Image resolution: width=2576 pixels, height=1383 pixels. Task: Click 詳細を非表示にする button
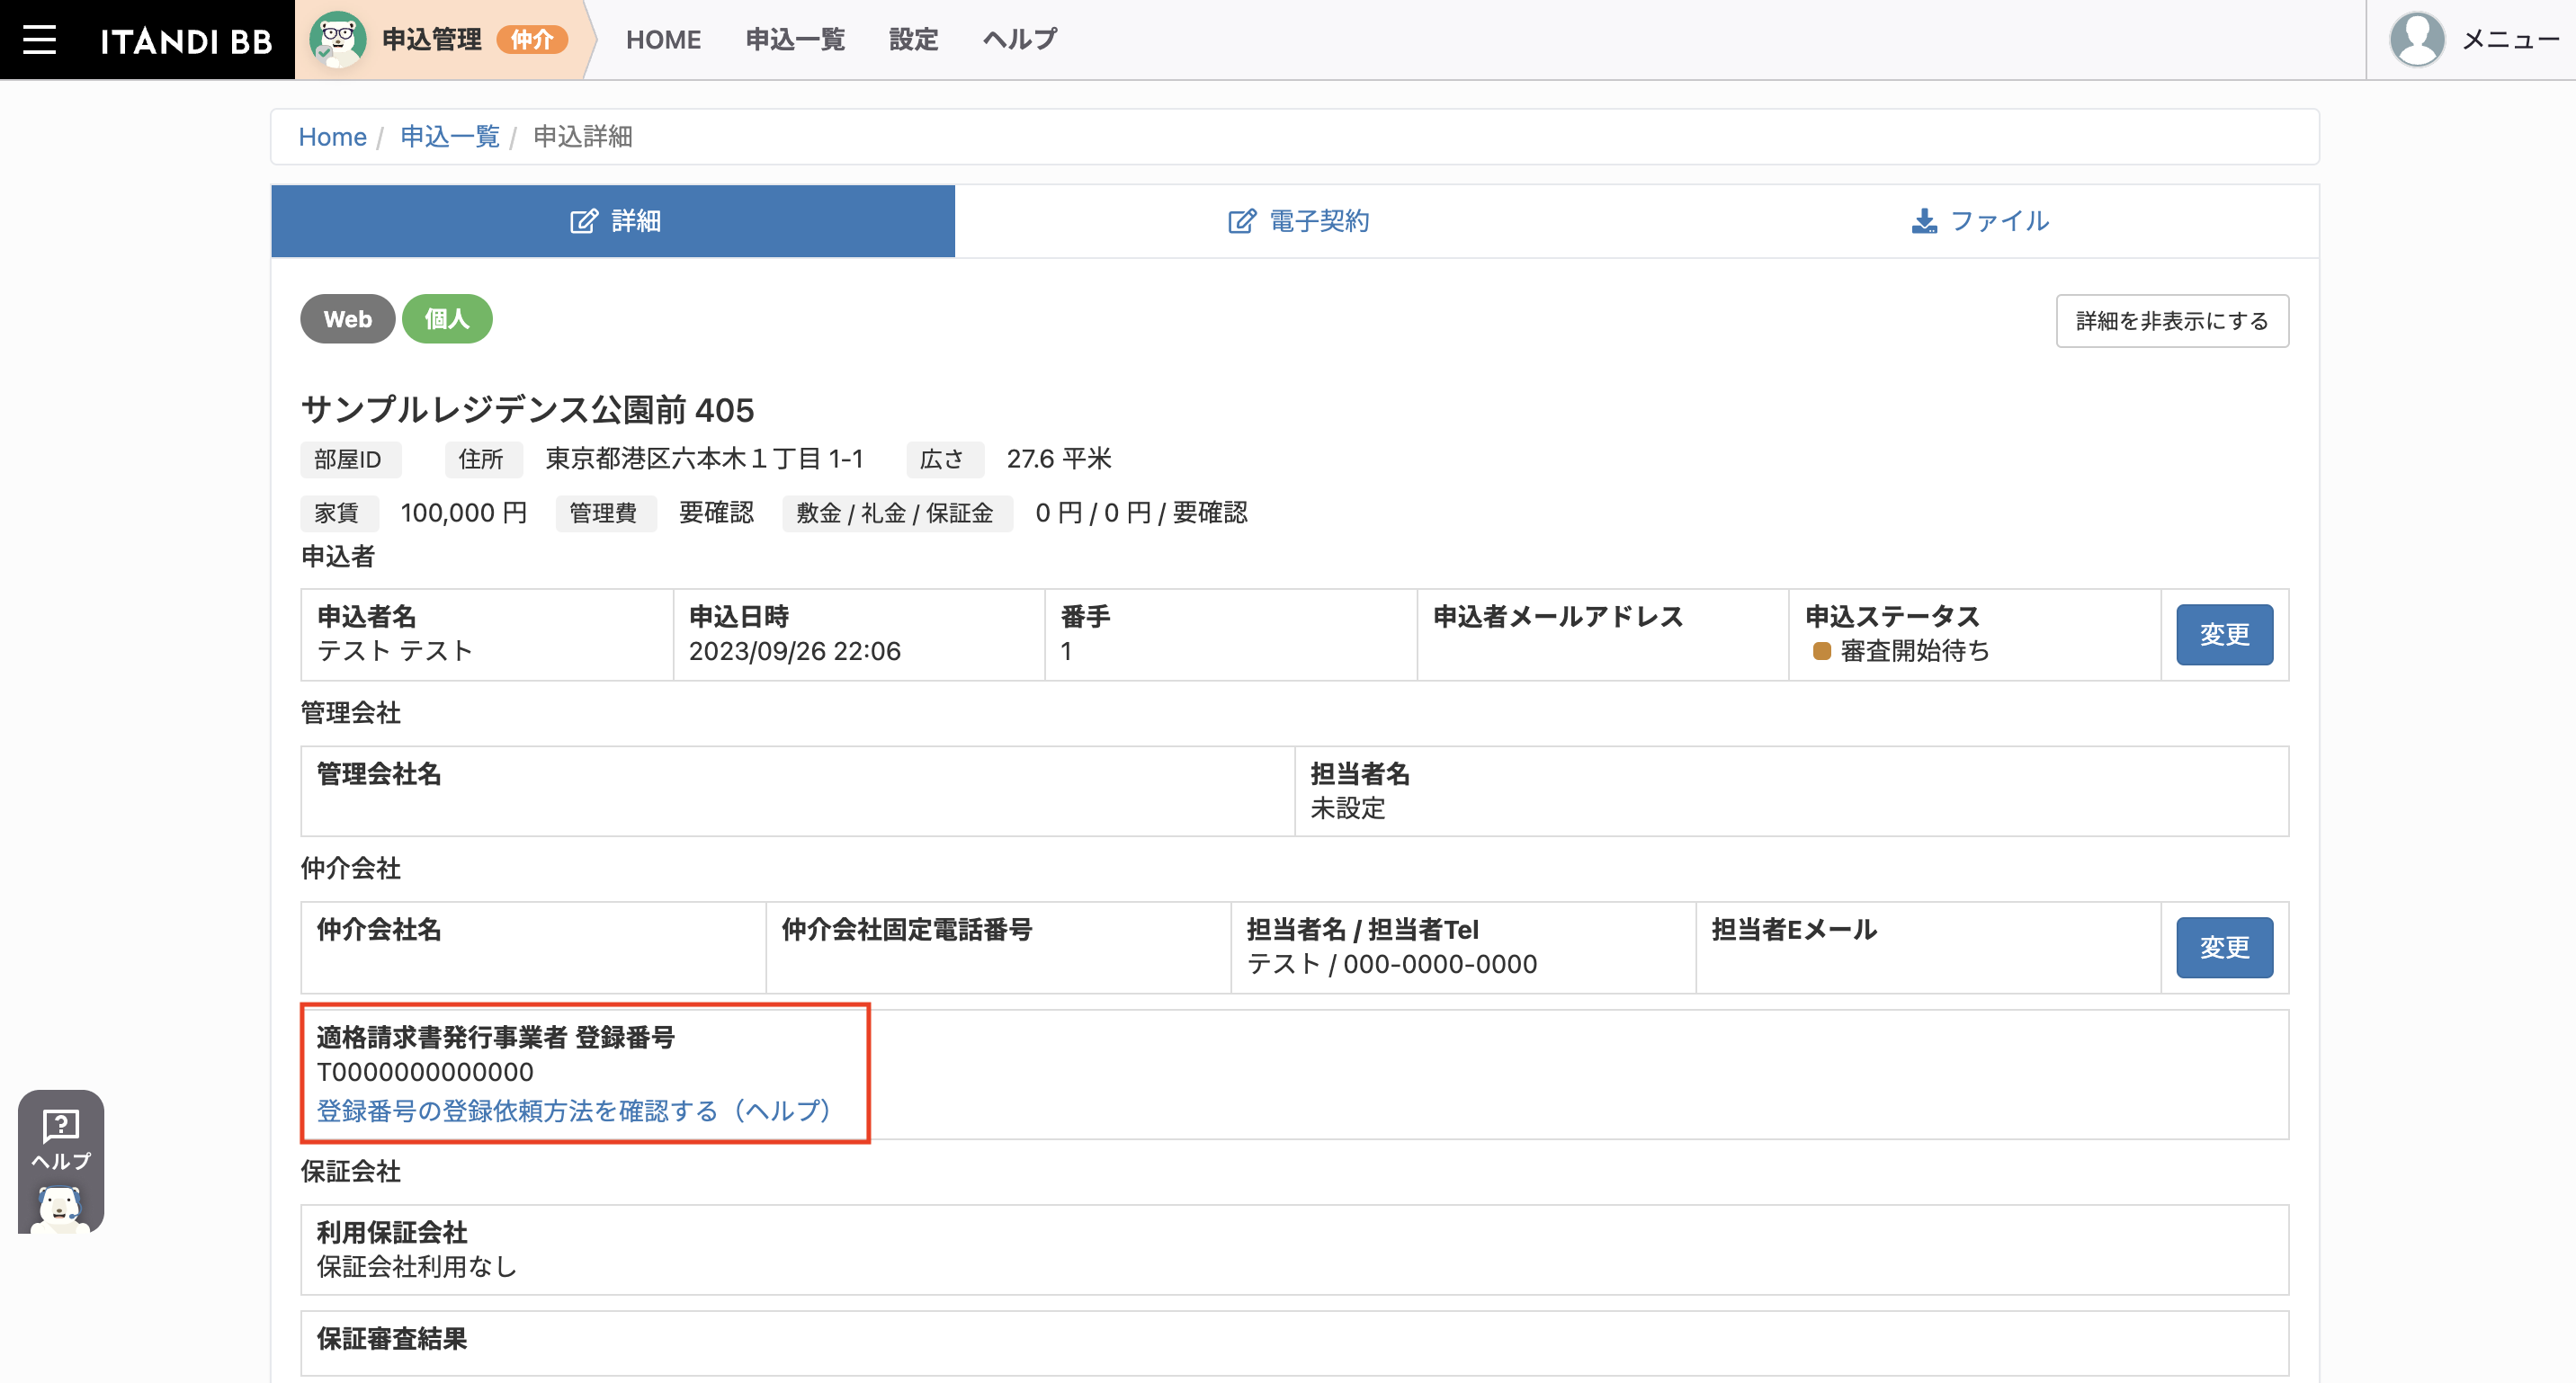pyautogui.click(x=2172, y=321)
